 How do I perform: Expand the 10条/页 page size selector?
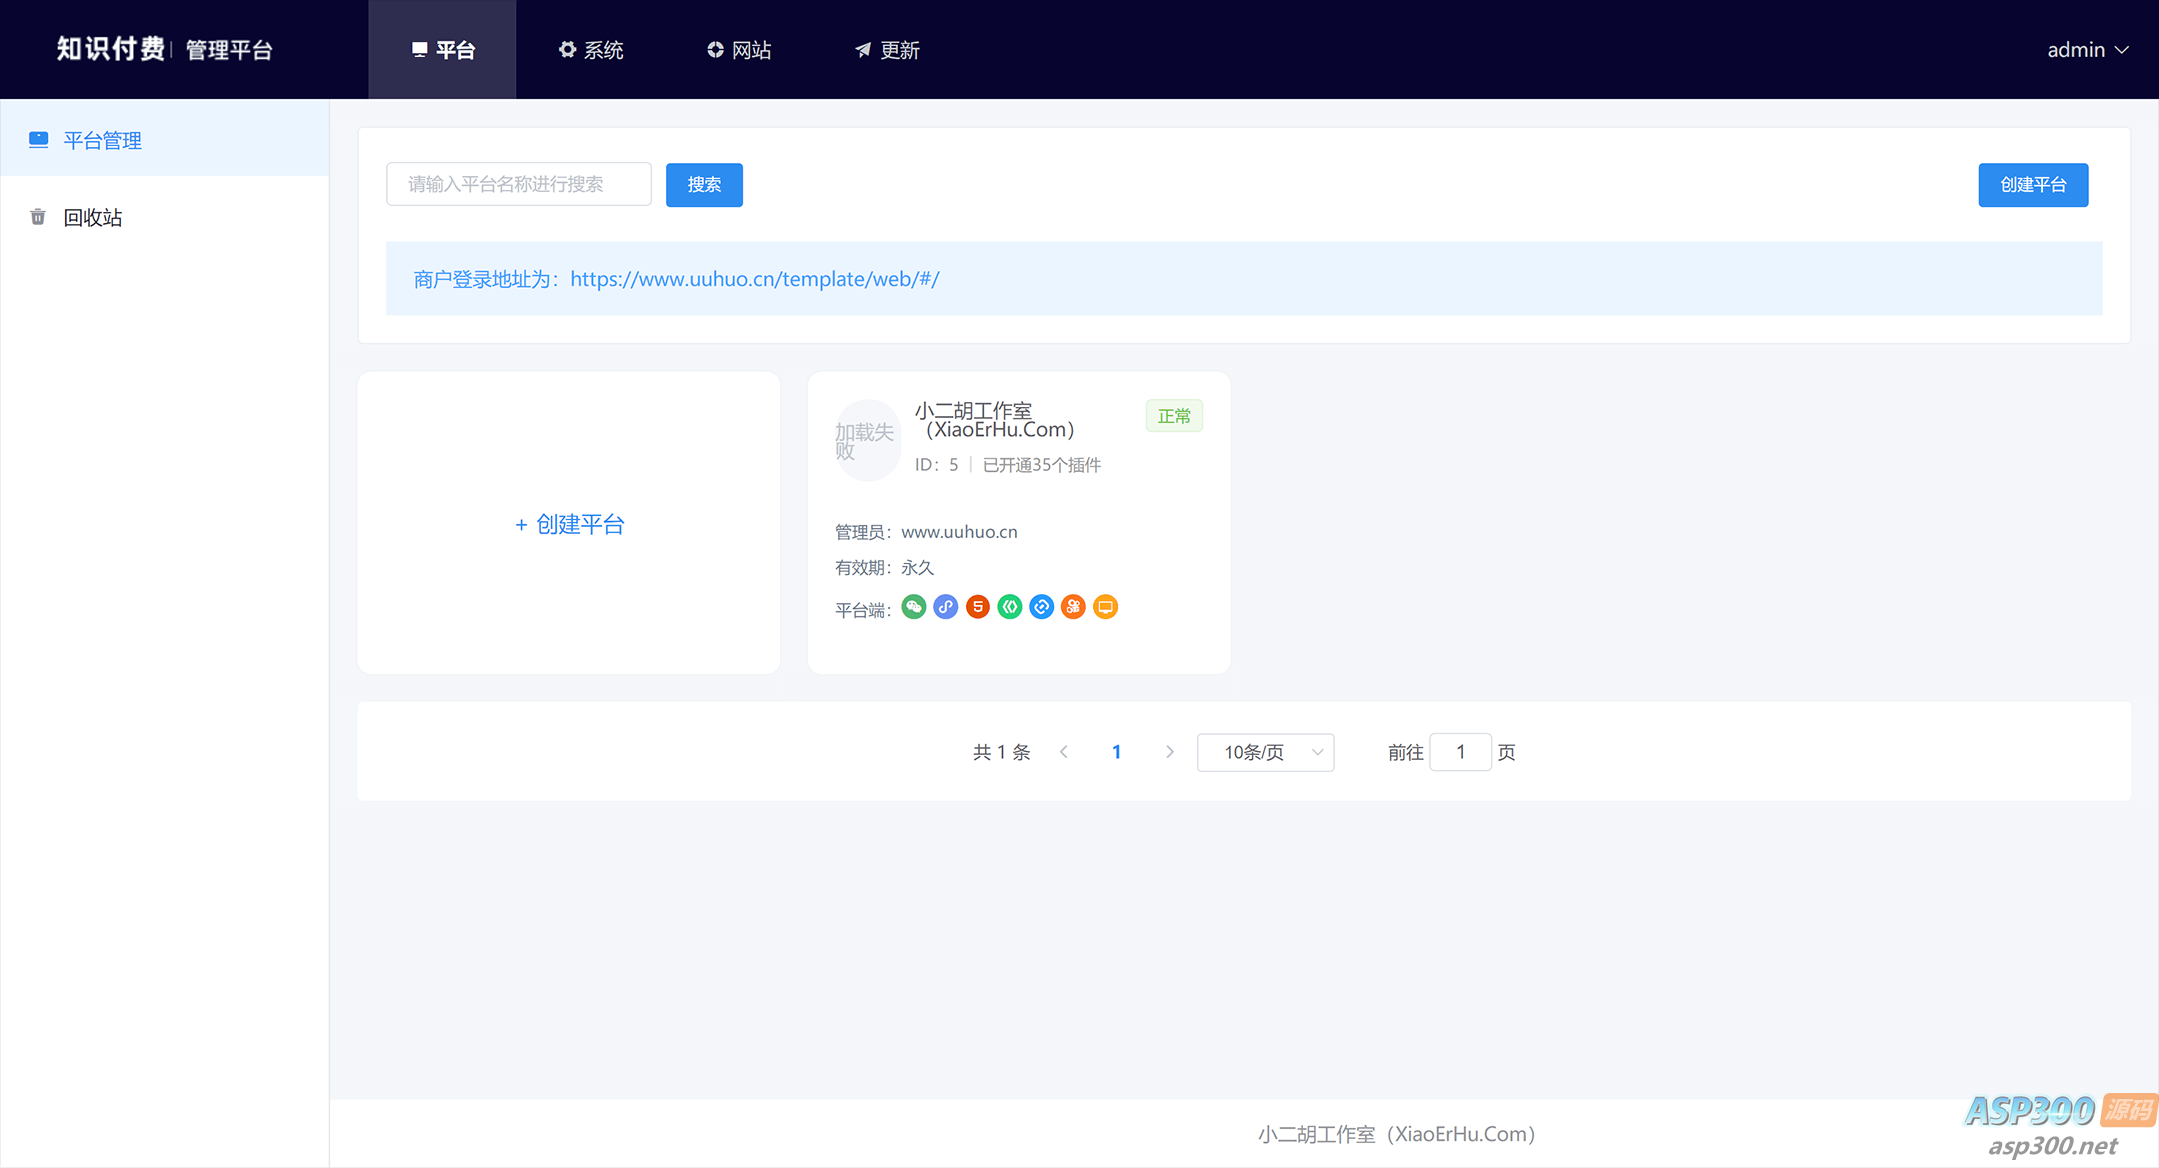tap(1265, 752)
